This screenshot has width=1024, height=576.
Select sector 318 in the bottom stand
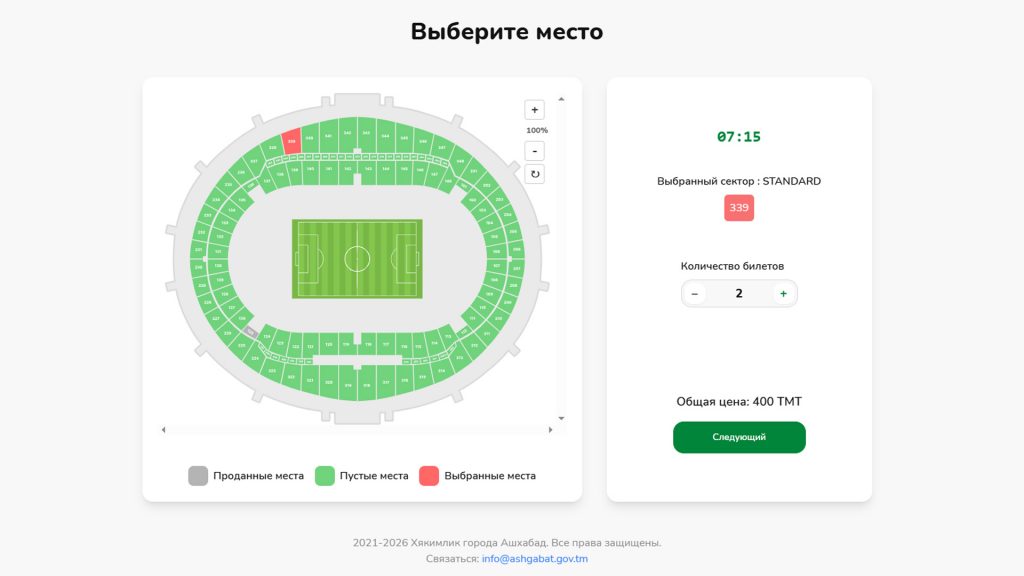(367, 385)
